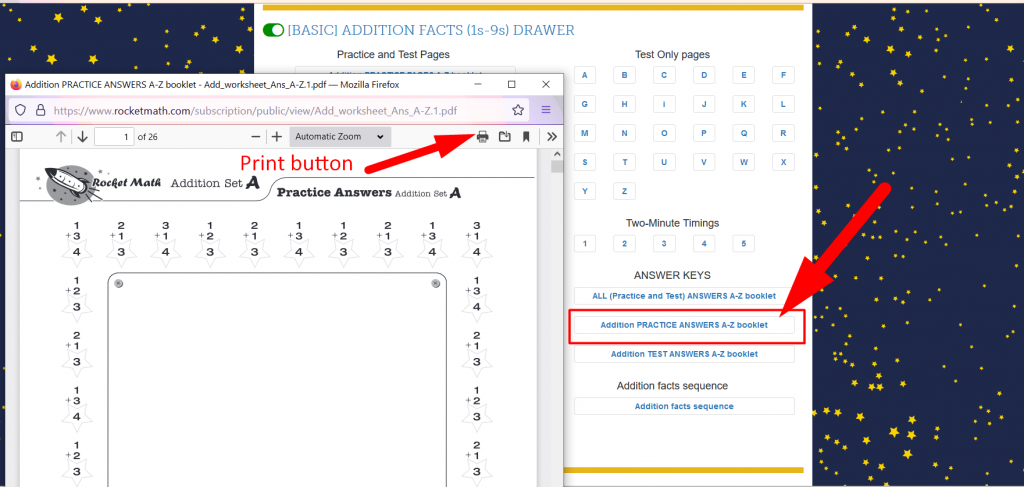Open Test Only page F
Screen dimensions: 1024x487
[x=783, y=75]
